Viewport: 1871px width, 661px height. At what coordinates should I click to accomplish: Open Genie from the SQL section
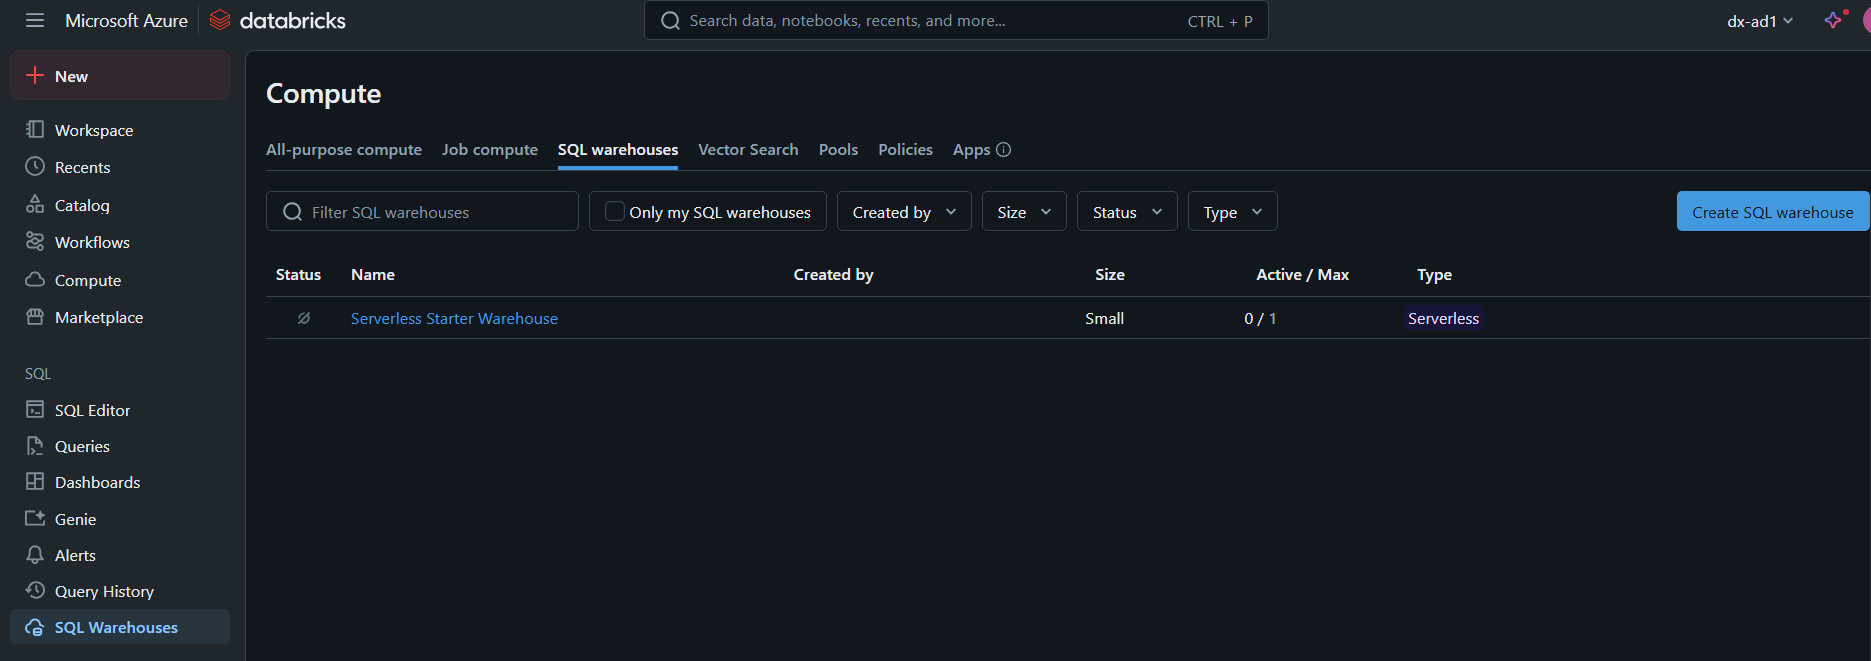tap(75, 519)
